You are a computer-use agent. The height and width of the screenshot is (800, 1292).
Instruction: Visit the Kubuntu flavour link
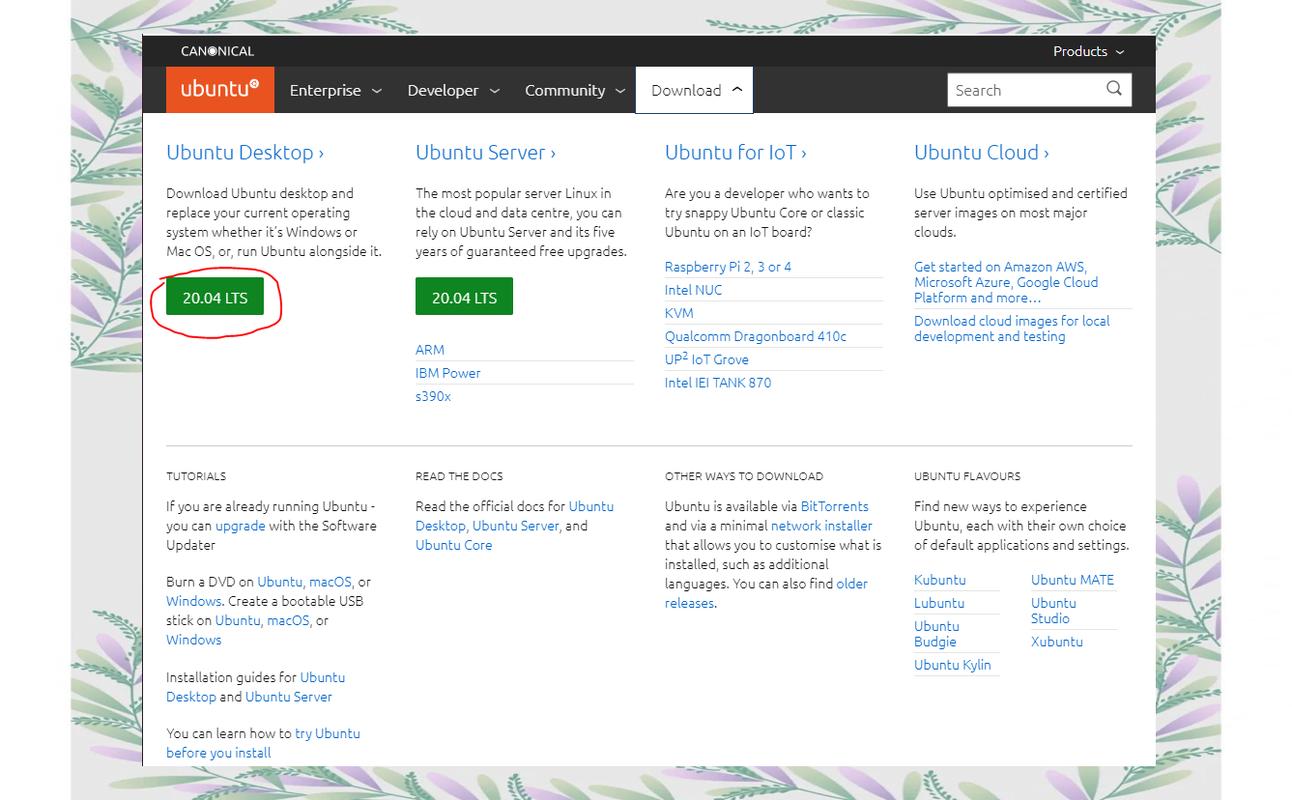tap(940, 579)
